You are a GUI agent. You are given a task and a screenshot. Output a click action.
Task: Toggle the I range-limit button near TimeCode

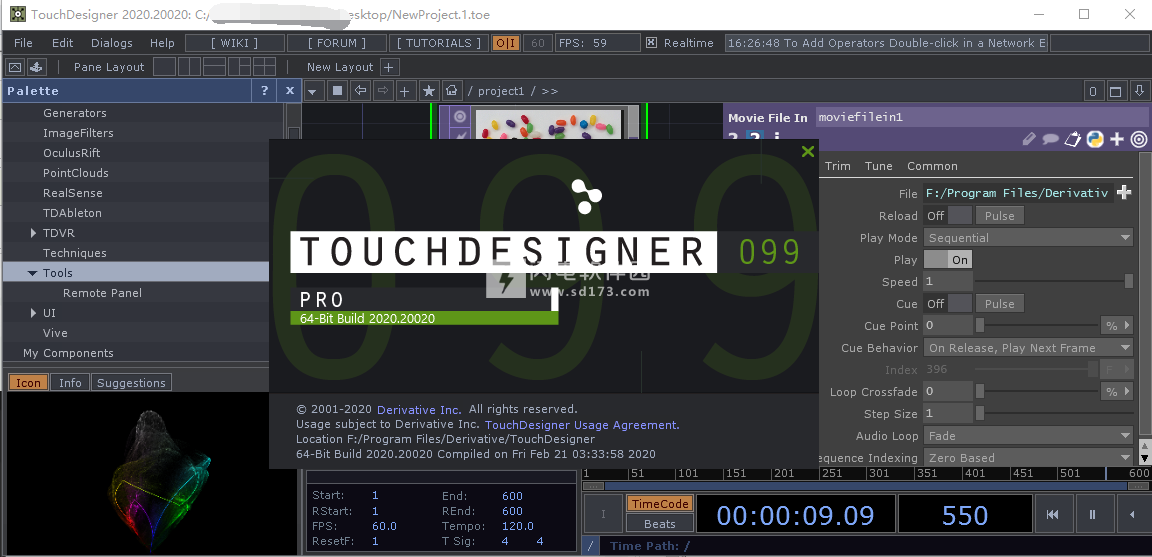pos(603,514)
